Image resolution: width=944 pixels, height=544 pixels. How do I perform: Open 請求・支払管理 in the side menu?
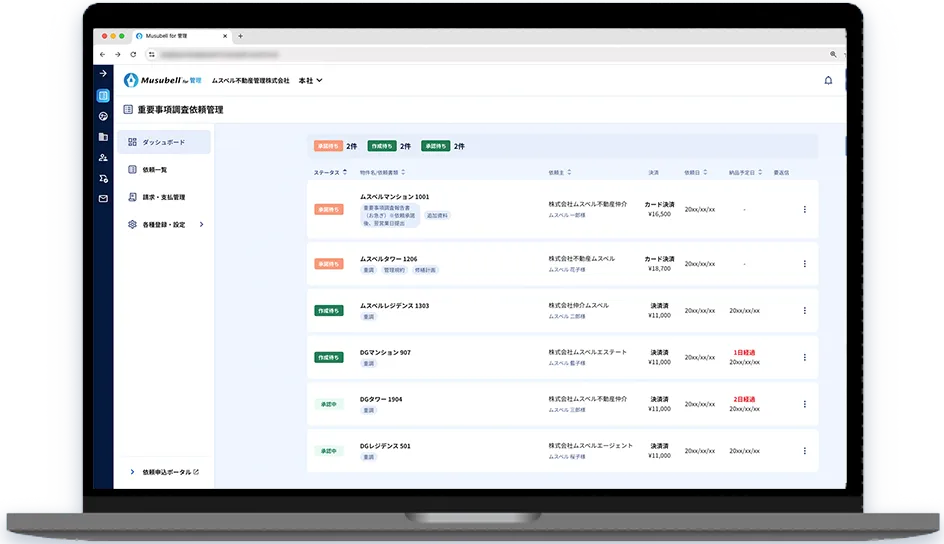coord(164,197)
